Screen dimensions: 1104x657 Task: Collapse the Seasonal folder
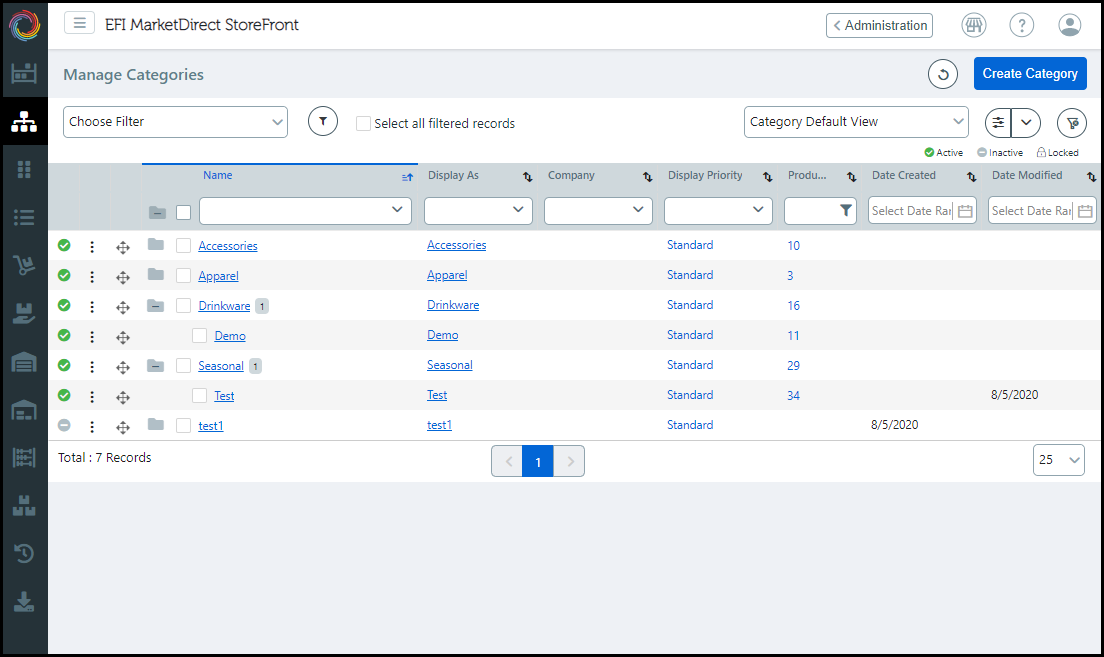coord(156,365)
